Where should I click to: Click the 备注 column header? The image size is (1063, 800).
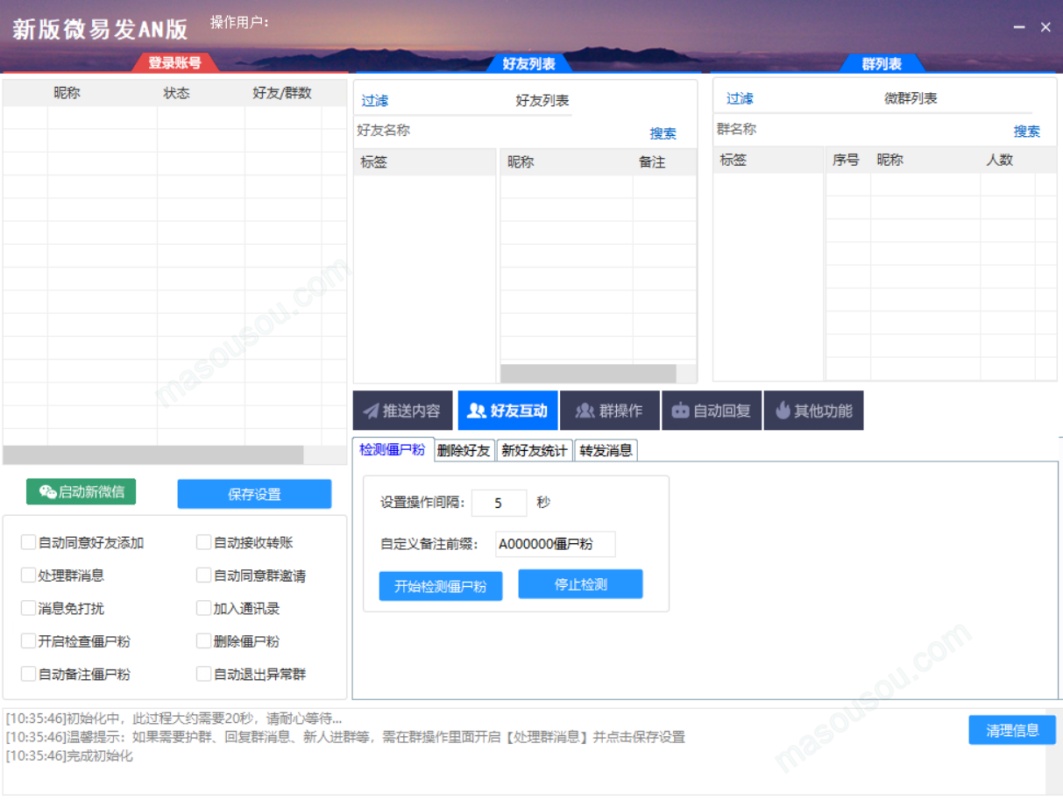(651, 161)
